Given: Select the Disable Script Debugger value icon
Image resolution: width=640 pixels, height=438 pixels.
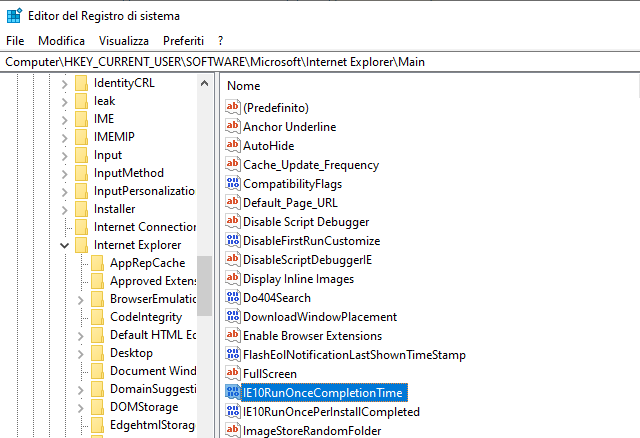Looking at the screenshot, I should [x=233, y=221].
